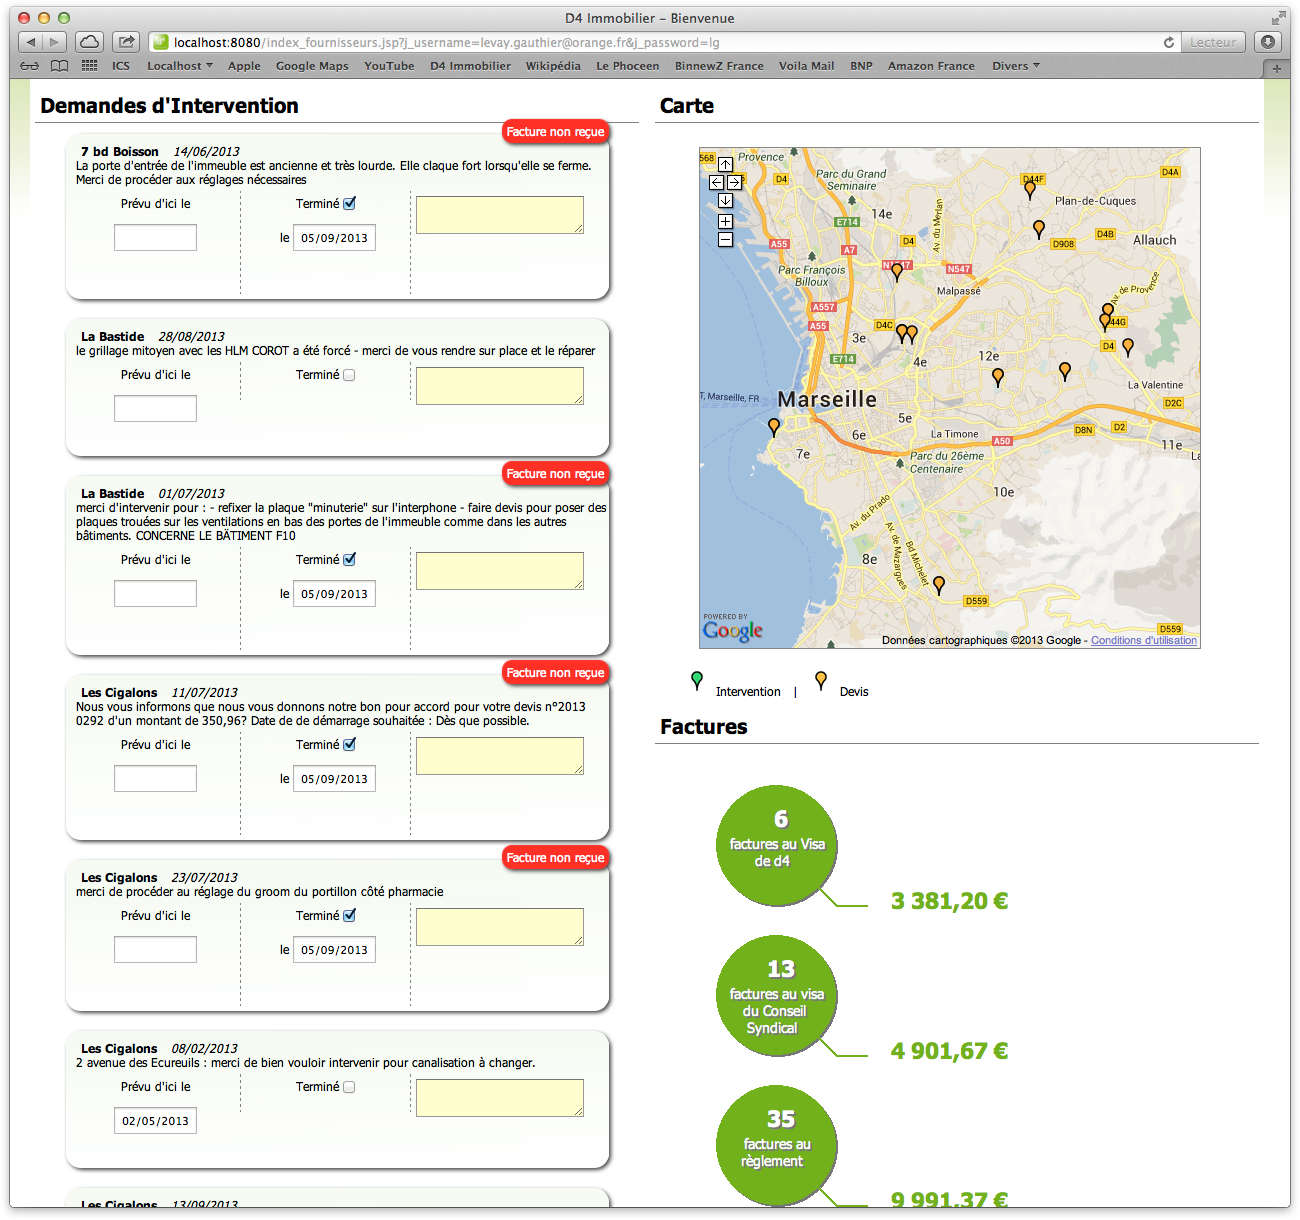This screenshot has height=1220, width=1300.
Task: Pan the map up with arrow control
Action: tap(725, 164)
